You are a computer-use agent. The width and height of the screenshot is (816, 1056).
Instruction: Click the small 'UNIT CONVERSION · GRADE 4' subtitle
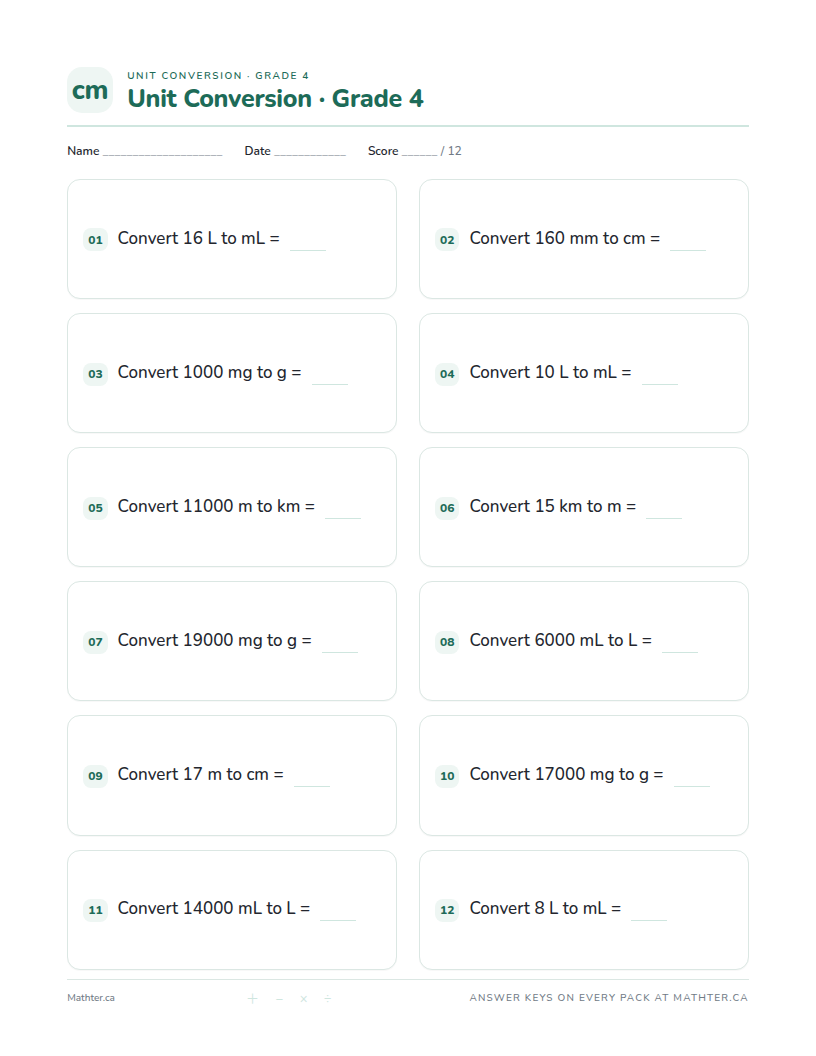coord(218,75)
